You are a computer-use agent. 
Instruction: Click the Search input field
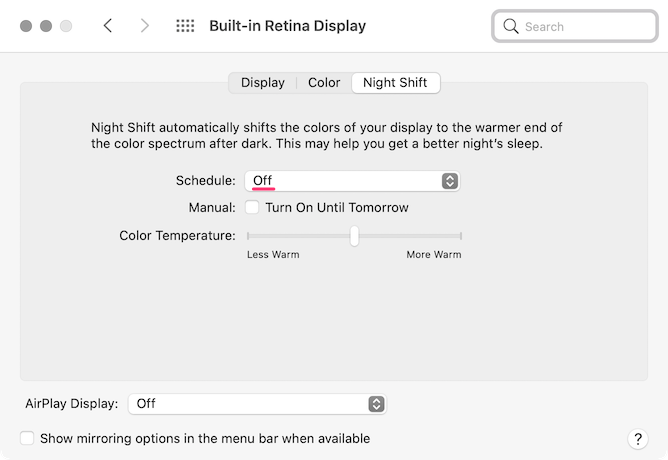570,26
